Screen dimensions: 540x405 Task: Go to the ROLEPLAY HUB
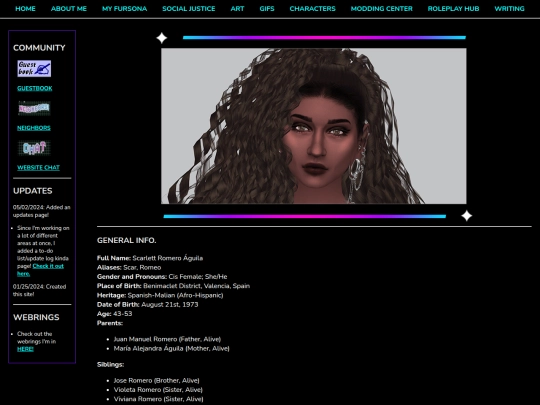coord(453,9)
